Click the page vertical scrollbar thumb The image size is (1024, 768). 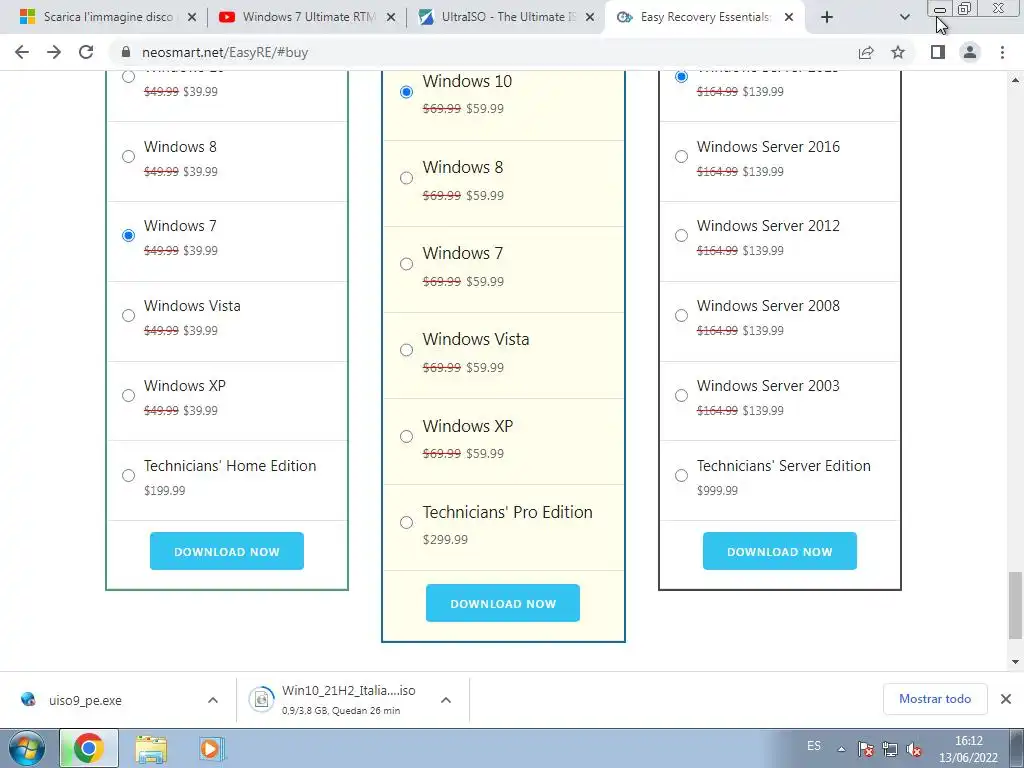(x=1015, y=605)
